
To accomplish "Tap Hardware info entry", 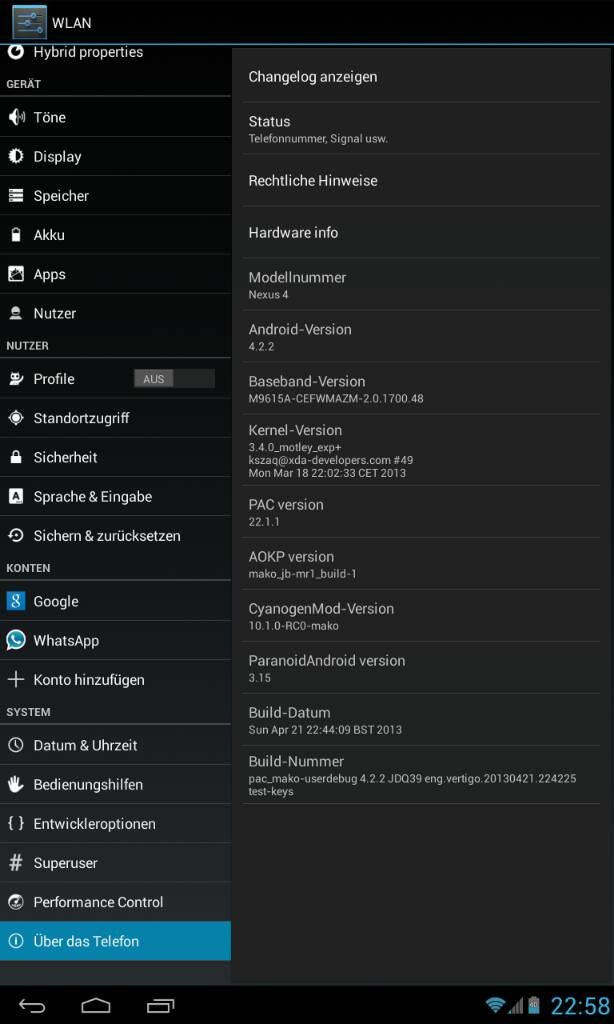I will click(x=421, y=232).
